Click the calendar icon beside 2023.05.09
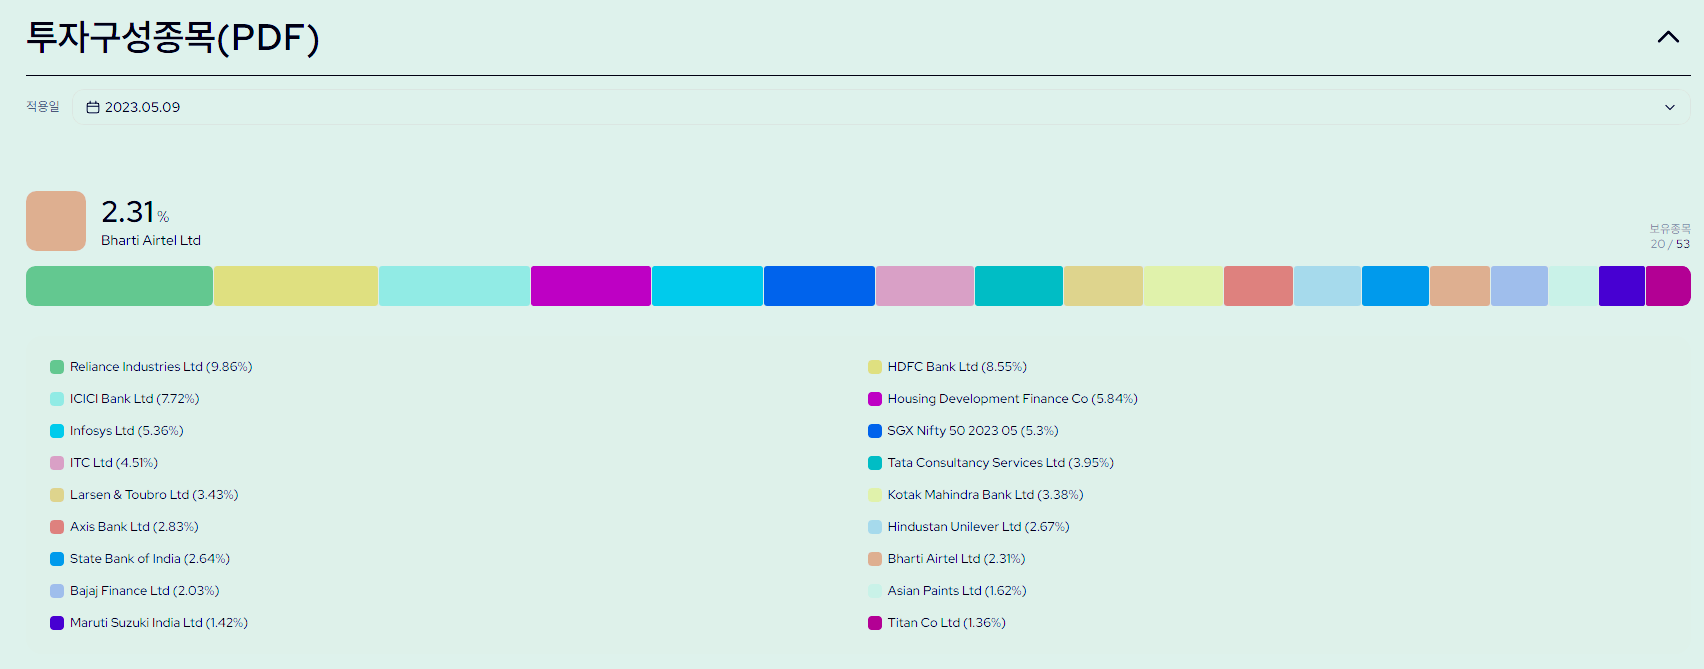Viewport: 1704px width, 669px height. pos(93,107)
